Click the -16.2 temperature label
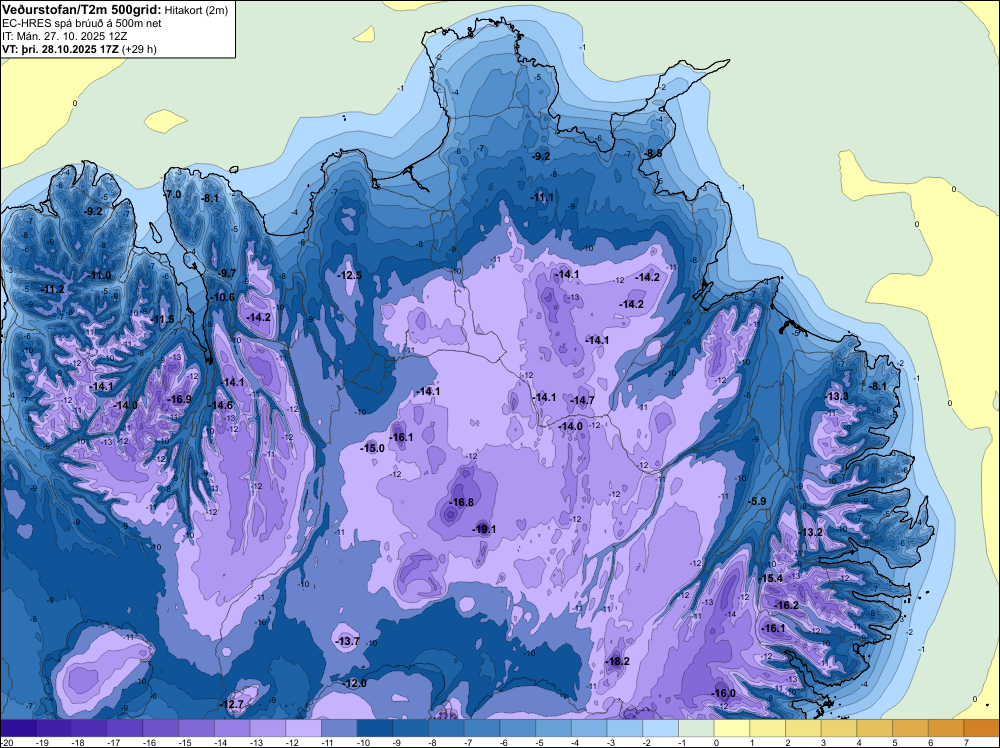This screenshot has width=1000, height=748. point(786,605)
